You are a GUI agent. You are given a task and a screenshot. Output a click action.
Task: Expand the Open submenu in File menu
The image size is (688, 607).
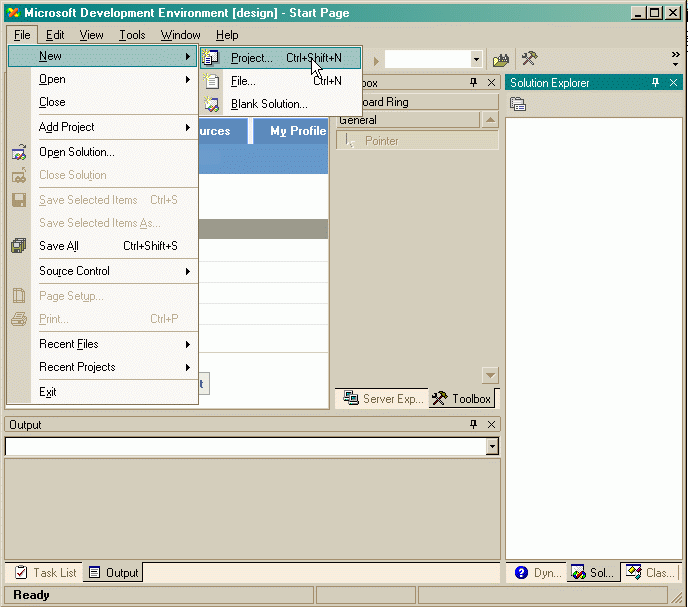point(188,79)
